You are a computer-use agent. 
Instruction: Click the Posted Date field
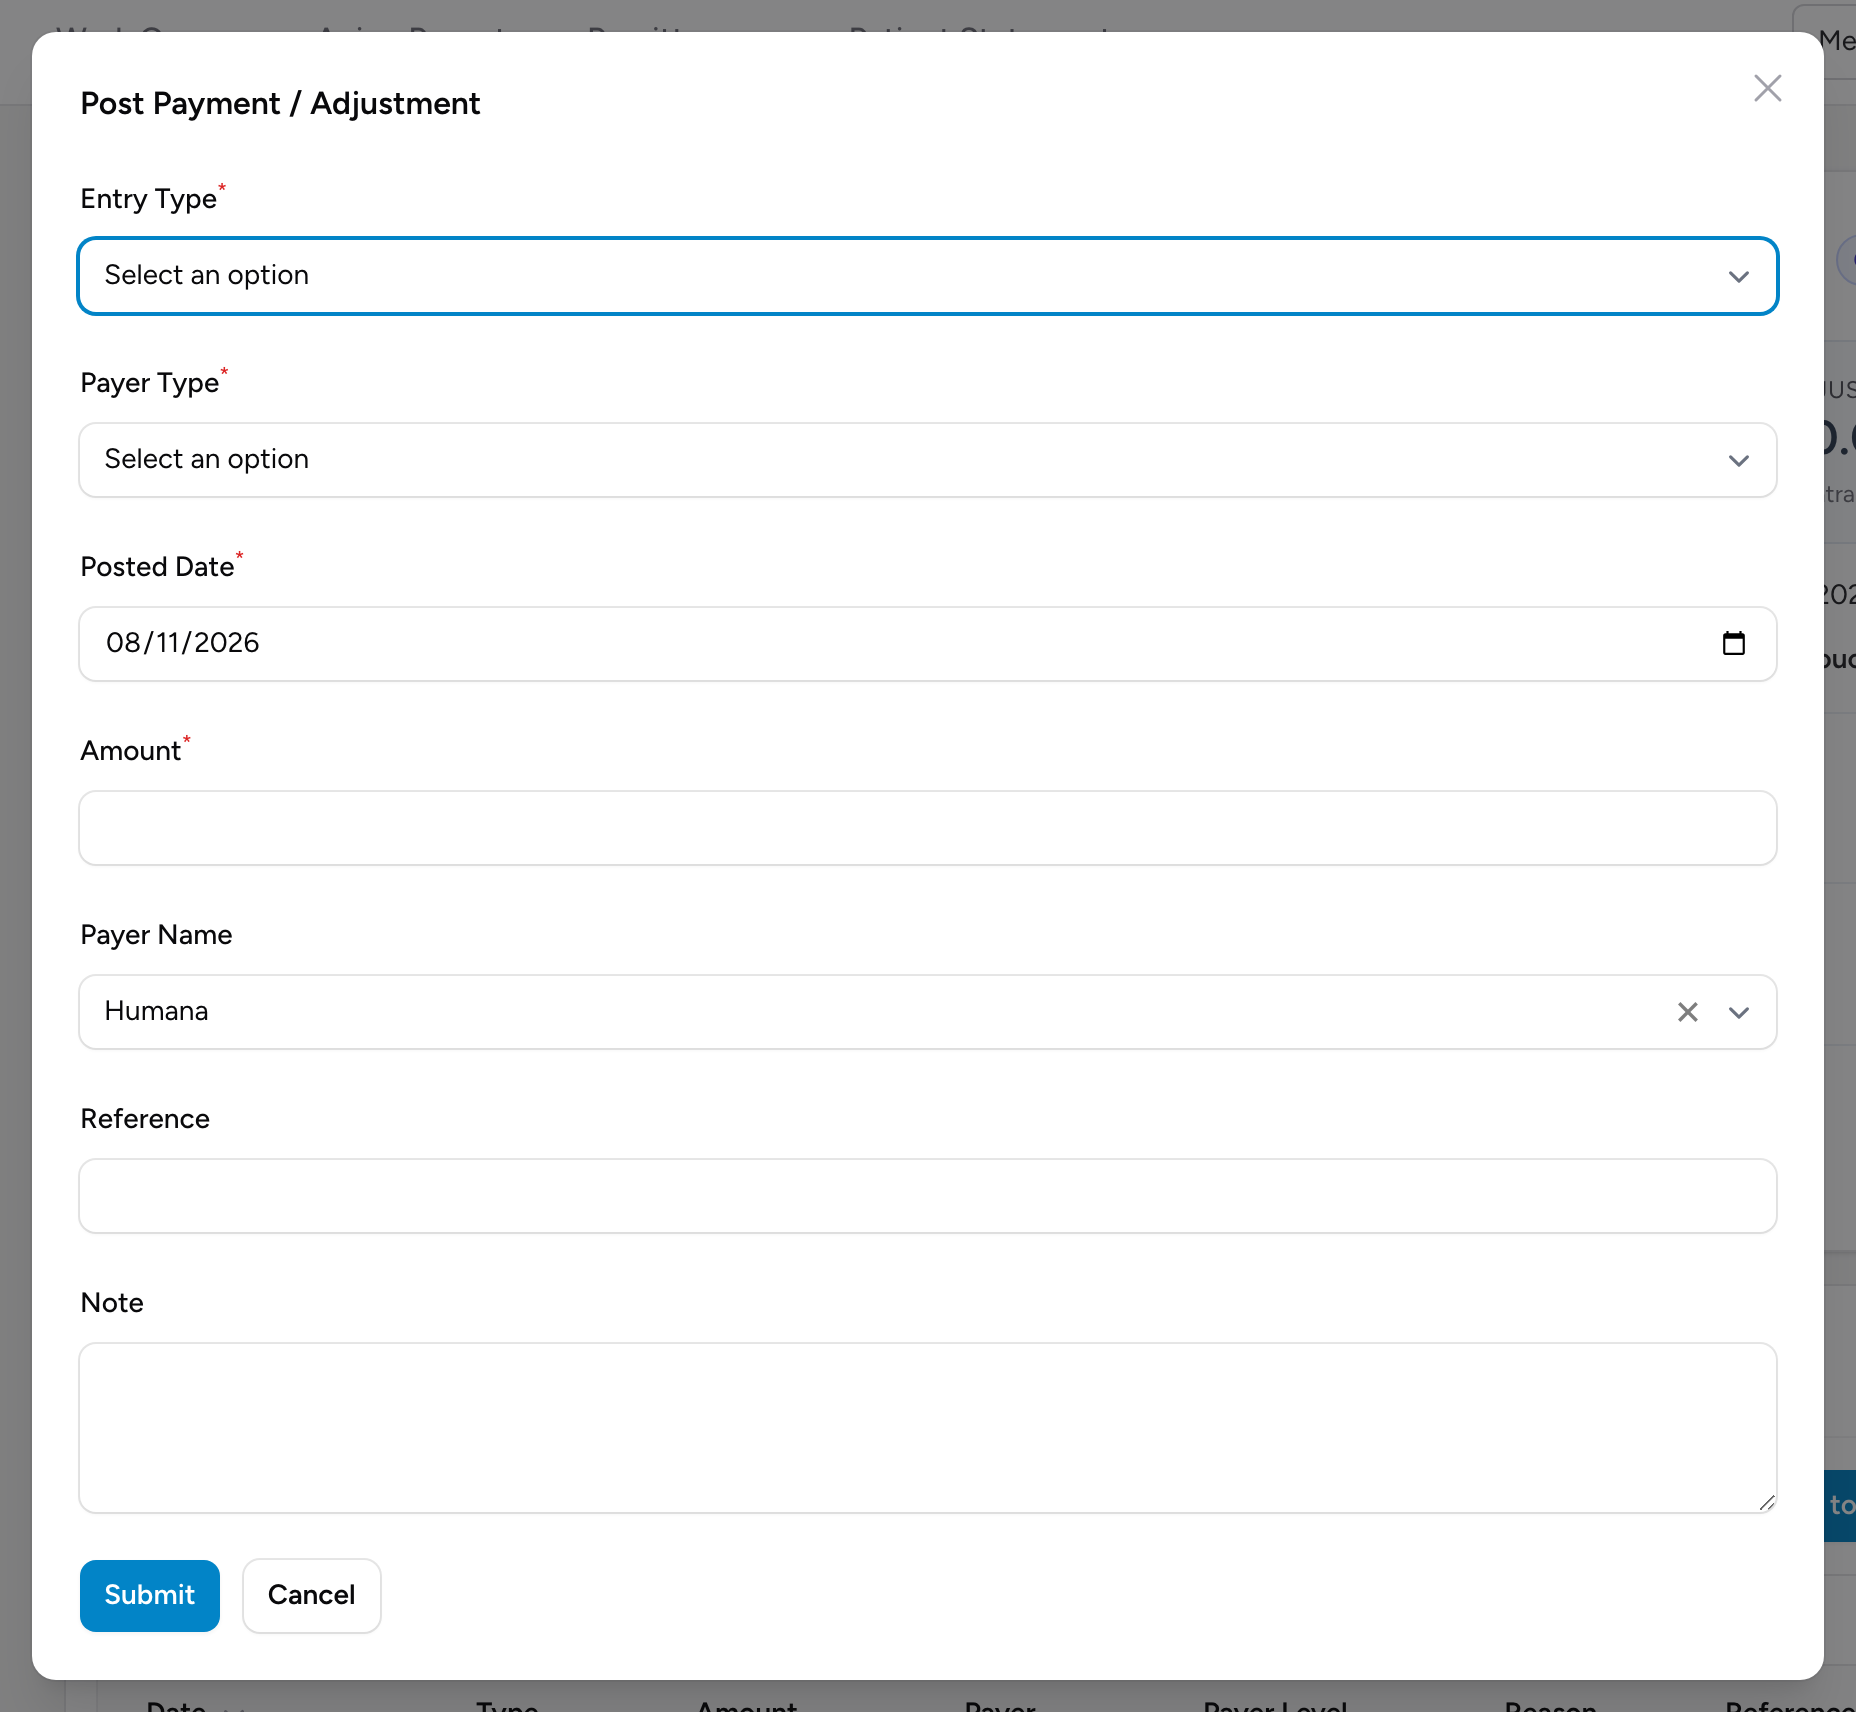[928, 644]
